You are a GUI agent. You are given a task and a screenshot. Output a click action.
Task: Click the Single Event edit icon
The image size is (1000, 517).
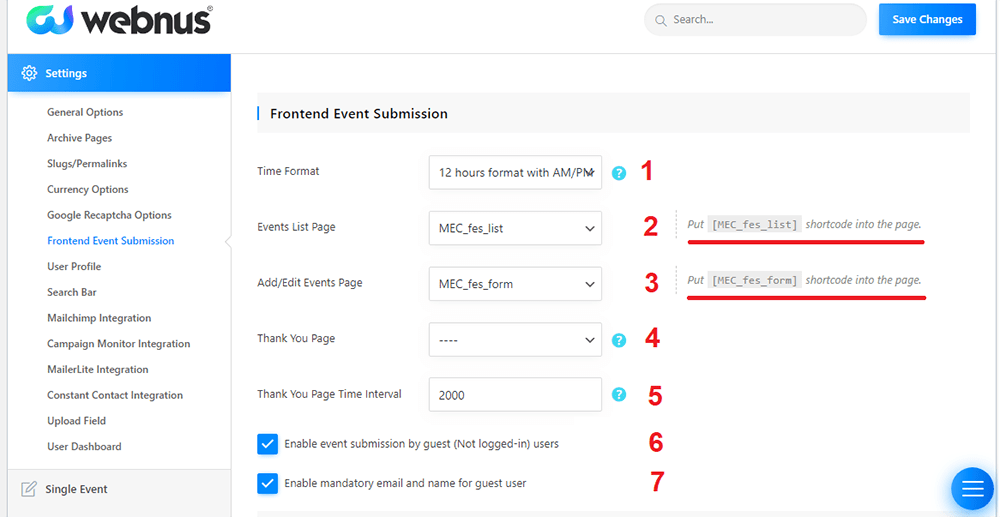click(29, 489)
